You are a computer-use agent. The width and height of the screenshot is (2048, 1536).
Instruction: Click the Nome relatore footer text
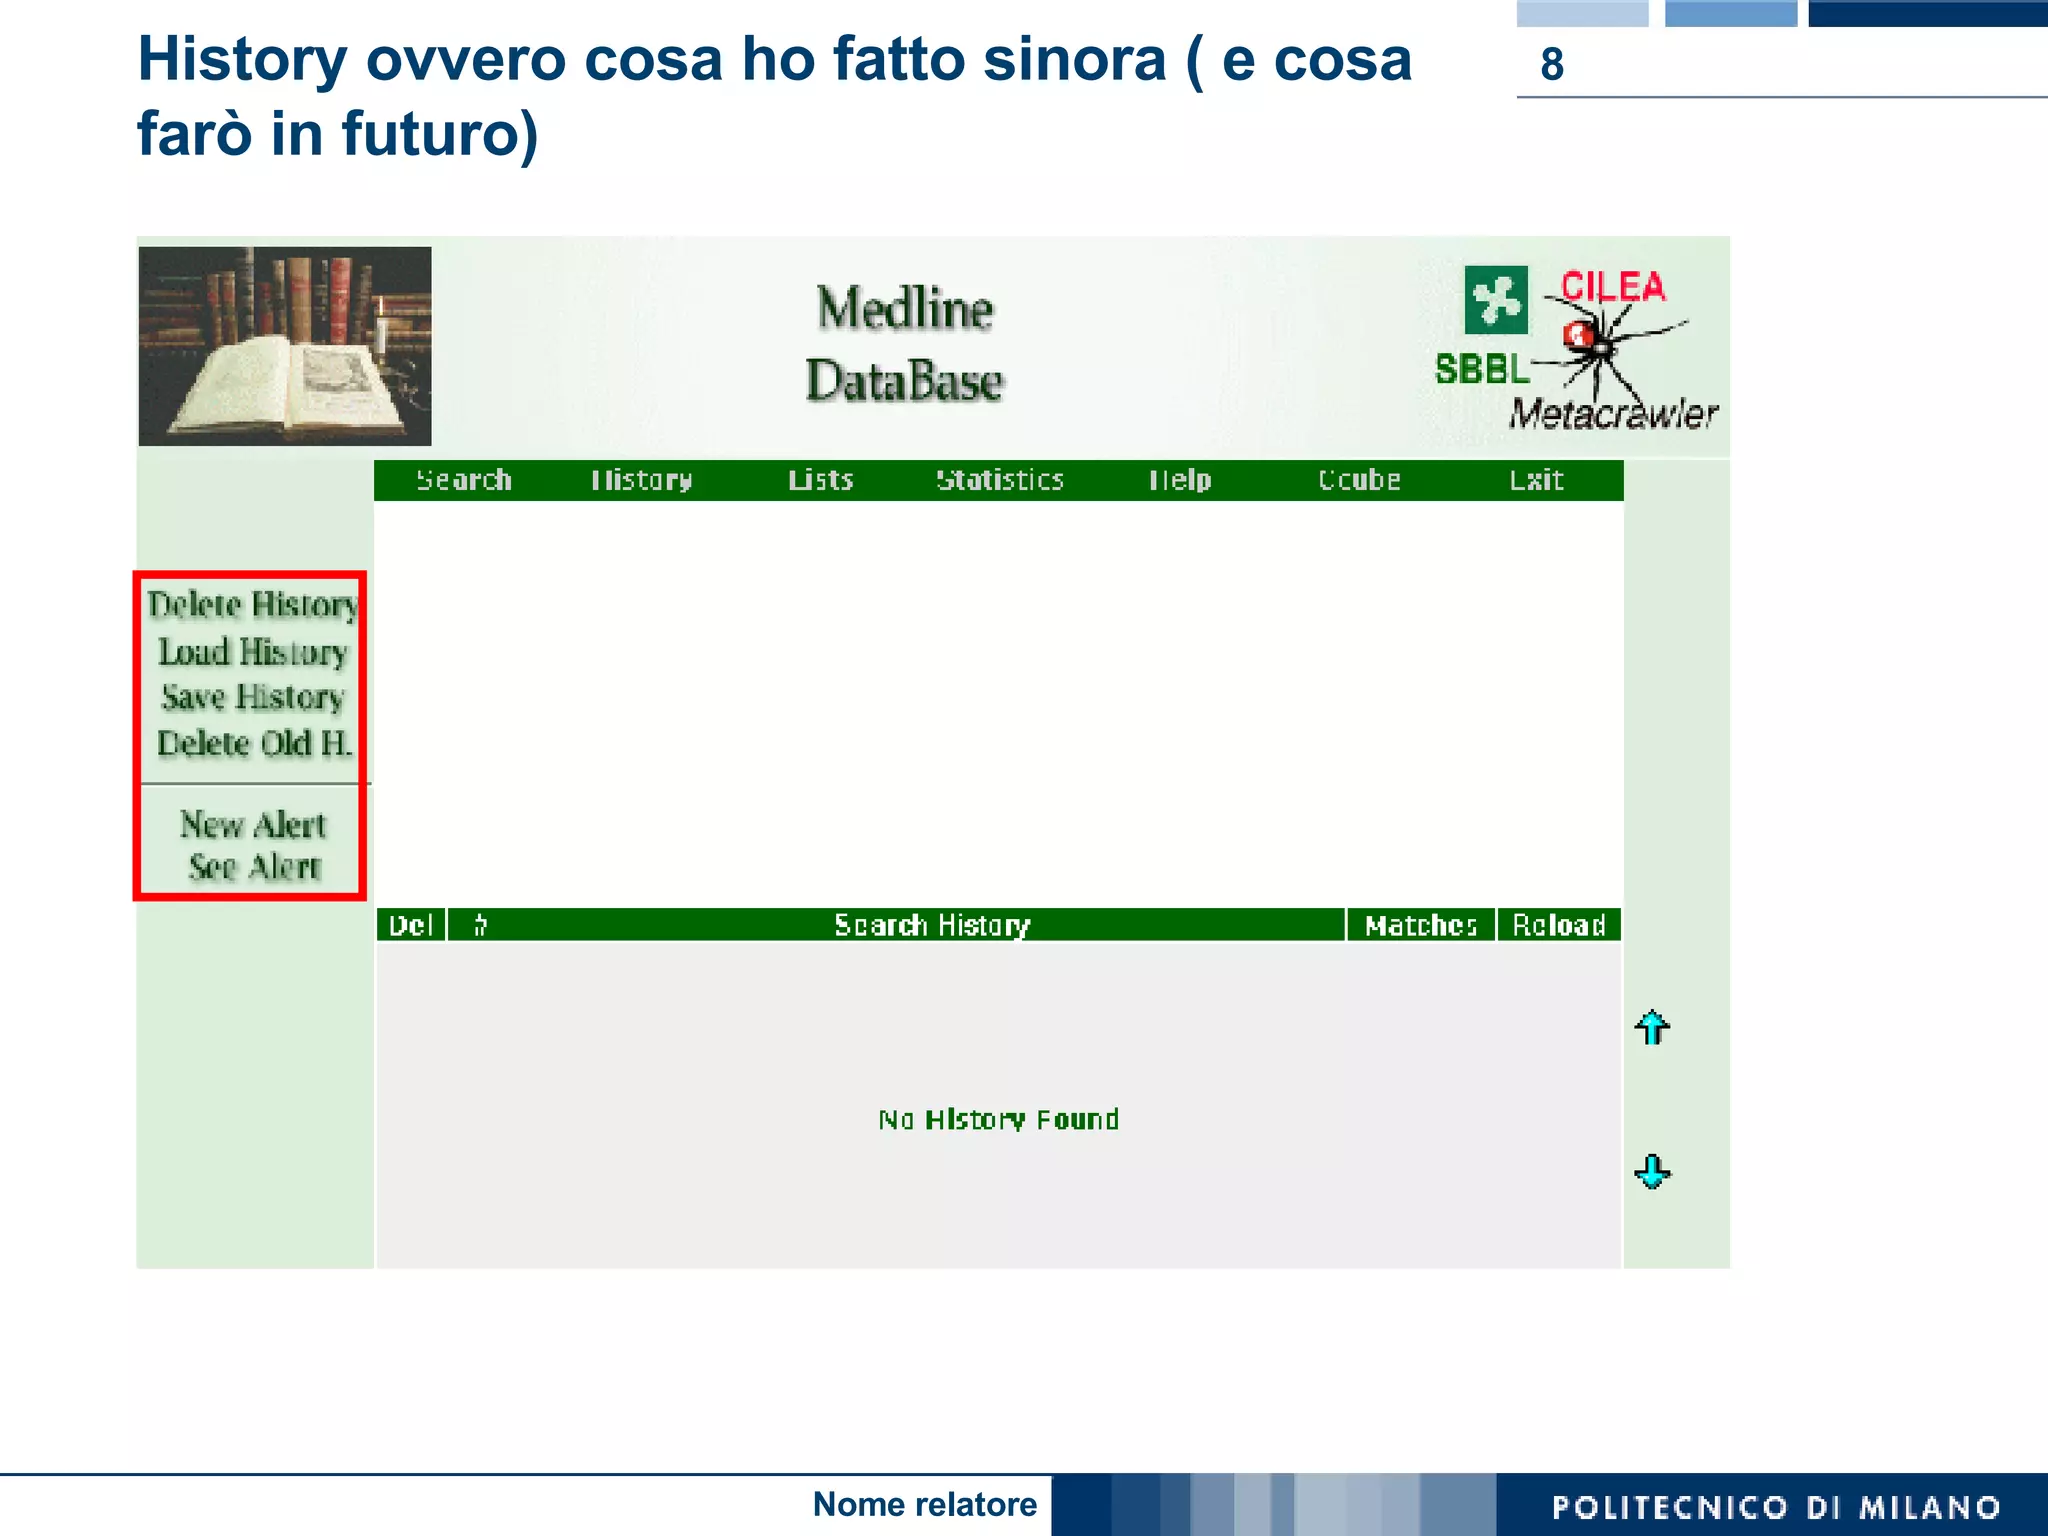tap(925, 1504)
